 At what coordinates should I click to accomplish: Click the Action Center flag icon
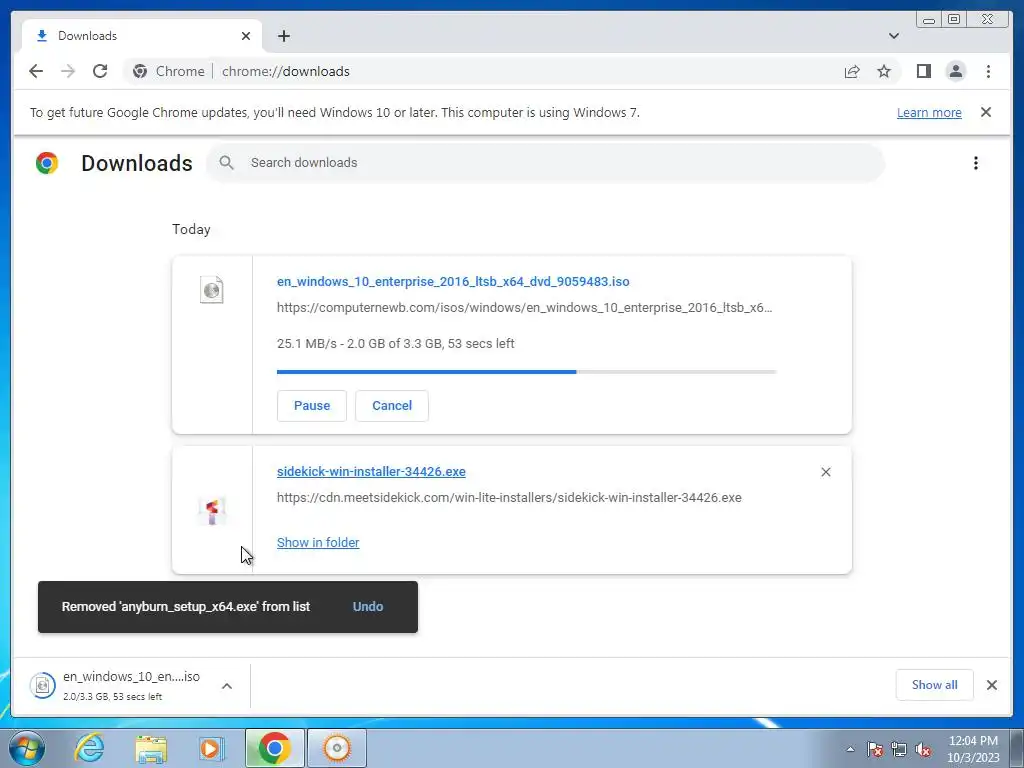pyautogui.click(x=875, y=749)
